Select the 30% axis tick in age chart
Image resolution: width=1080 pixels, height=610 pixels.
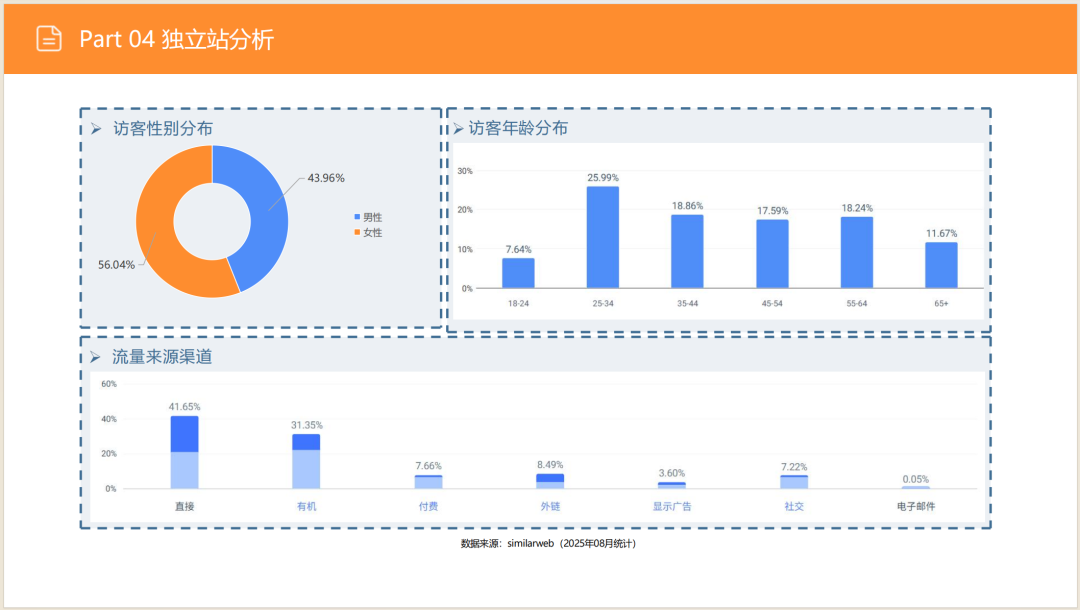465,171
